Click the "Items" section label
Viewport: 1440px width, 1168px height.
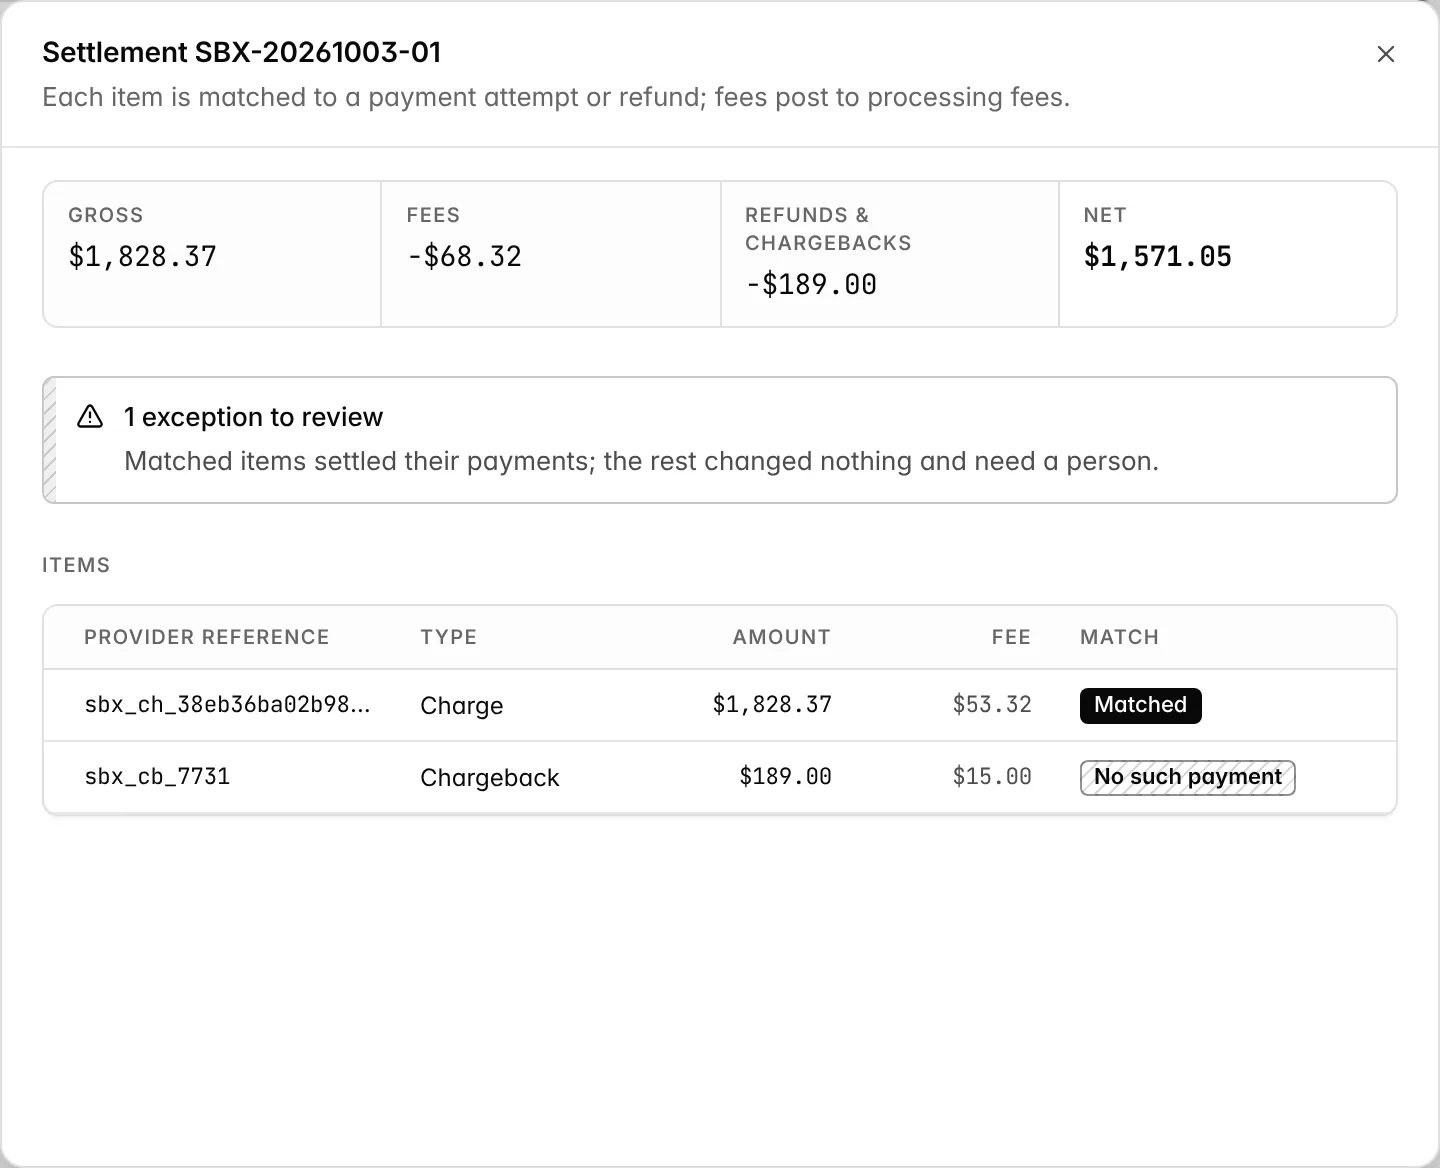click(76, 565)
